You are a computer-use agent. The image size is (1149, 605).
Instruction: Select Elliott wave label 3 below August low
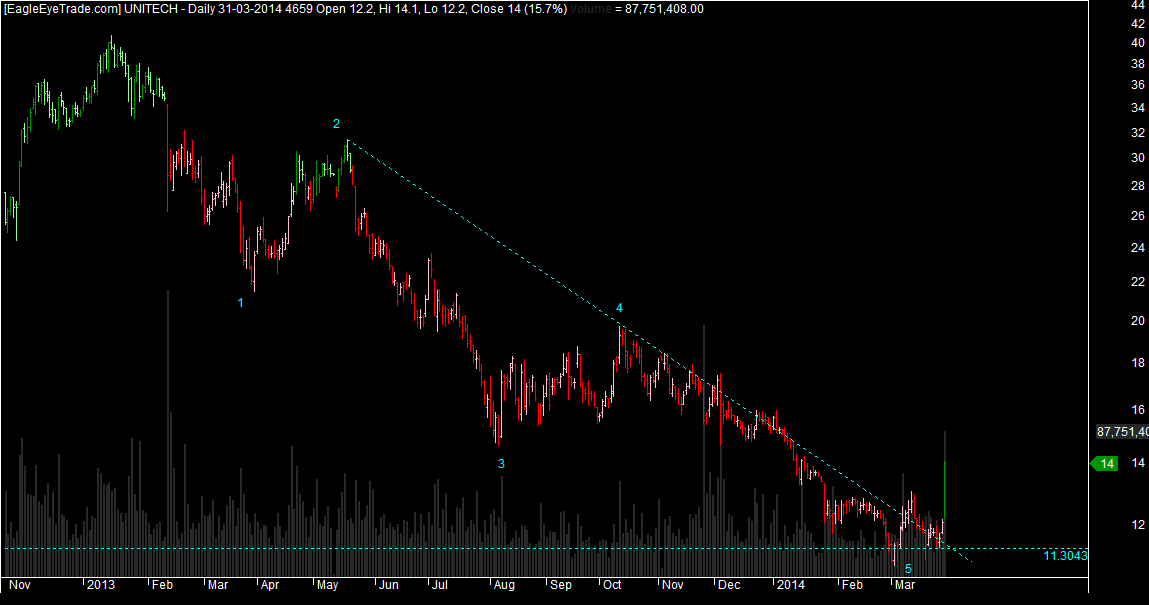coord(501,464)
